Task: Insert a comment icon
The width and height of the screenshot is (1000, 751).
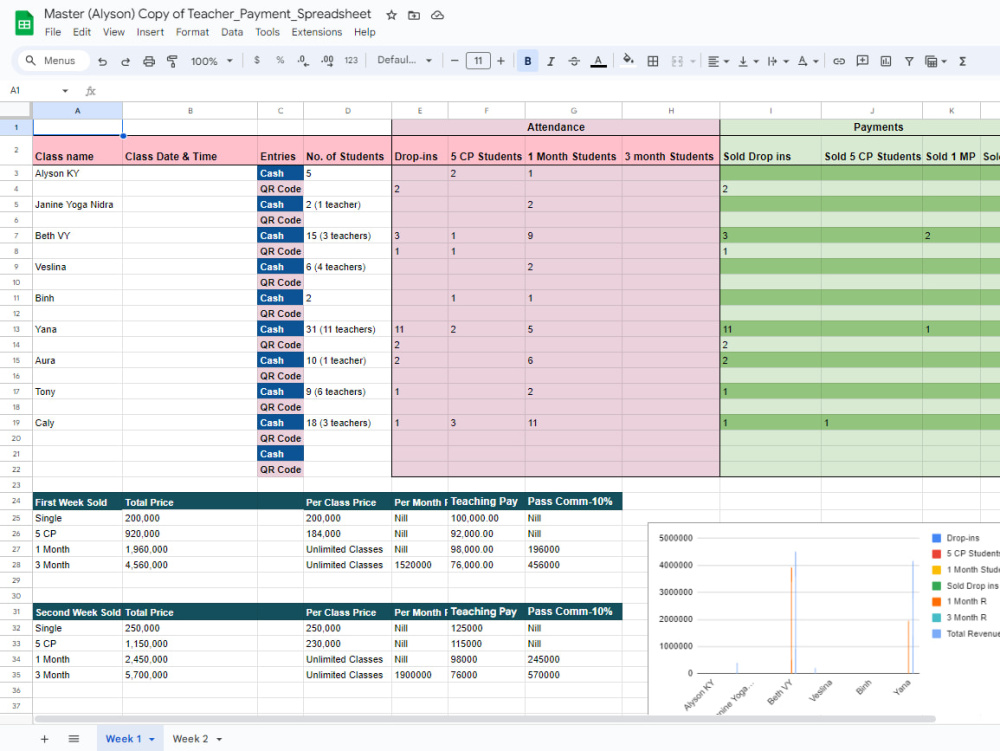Action: pyautogui.click(x=862, y=61)
